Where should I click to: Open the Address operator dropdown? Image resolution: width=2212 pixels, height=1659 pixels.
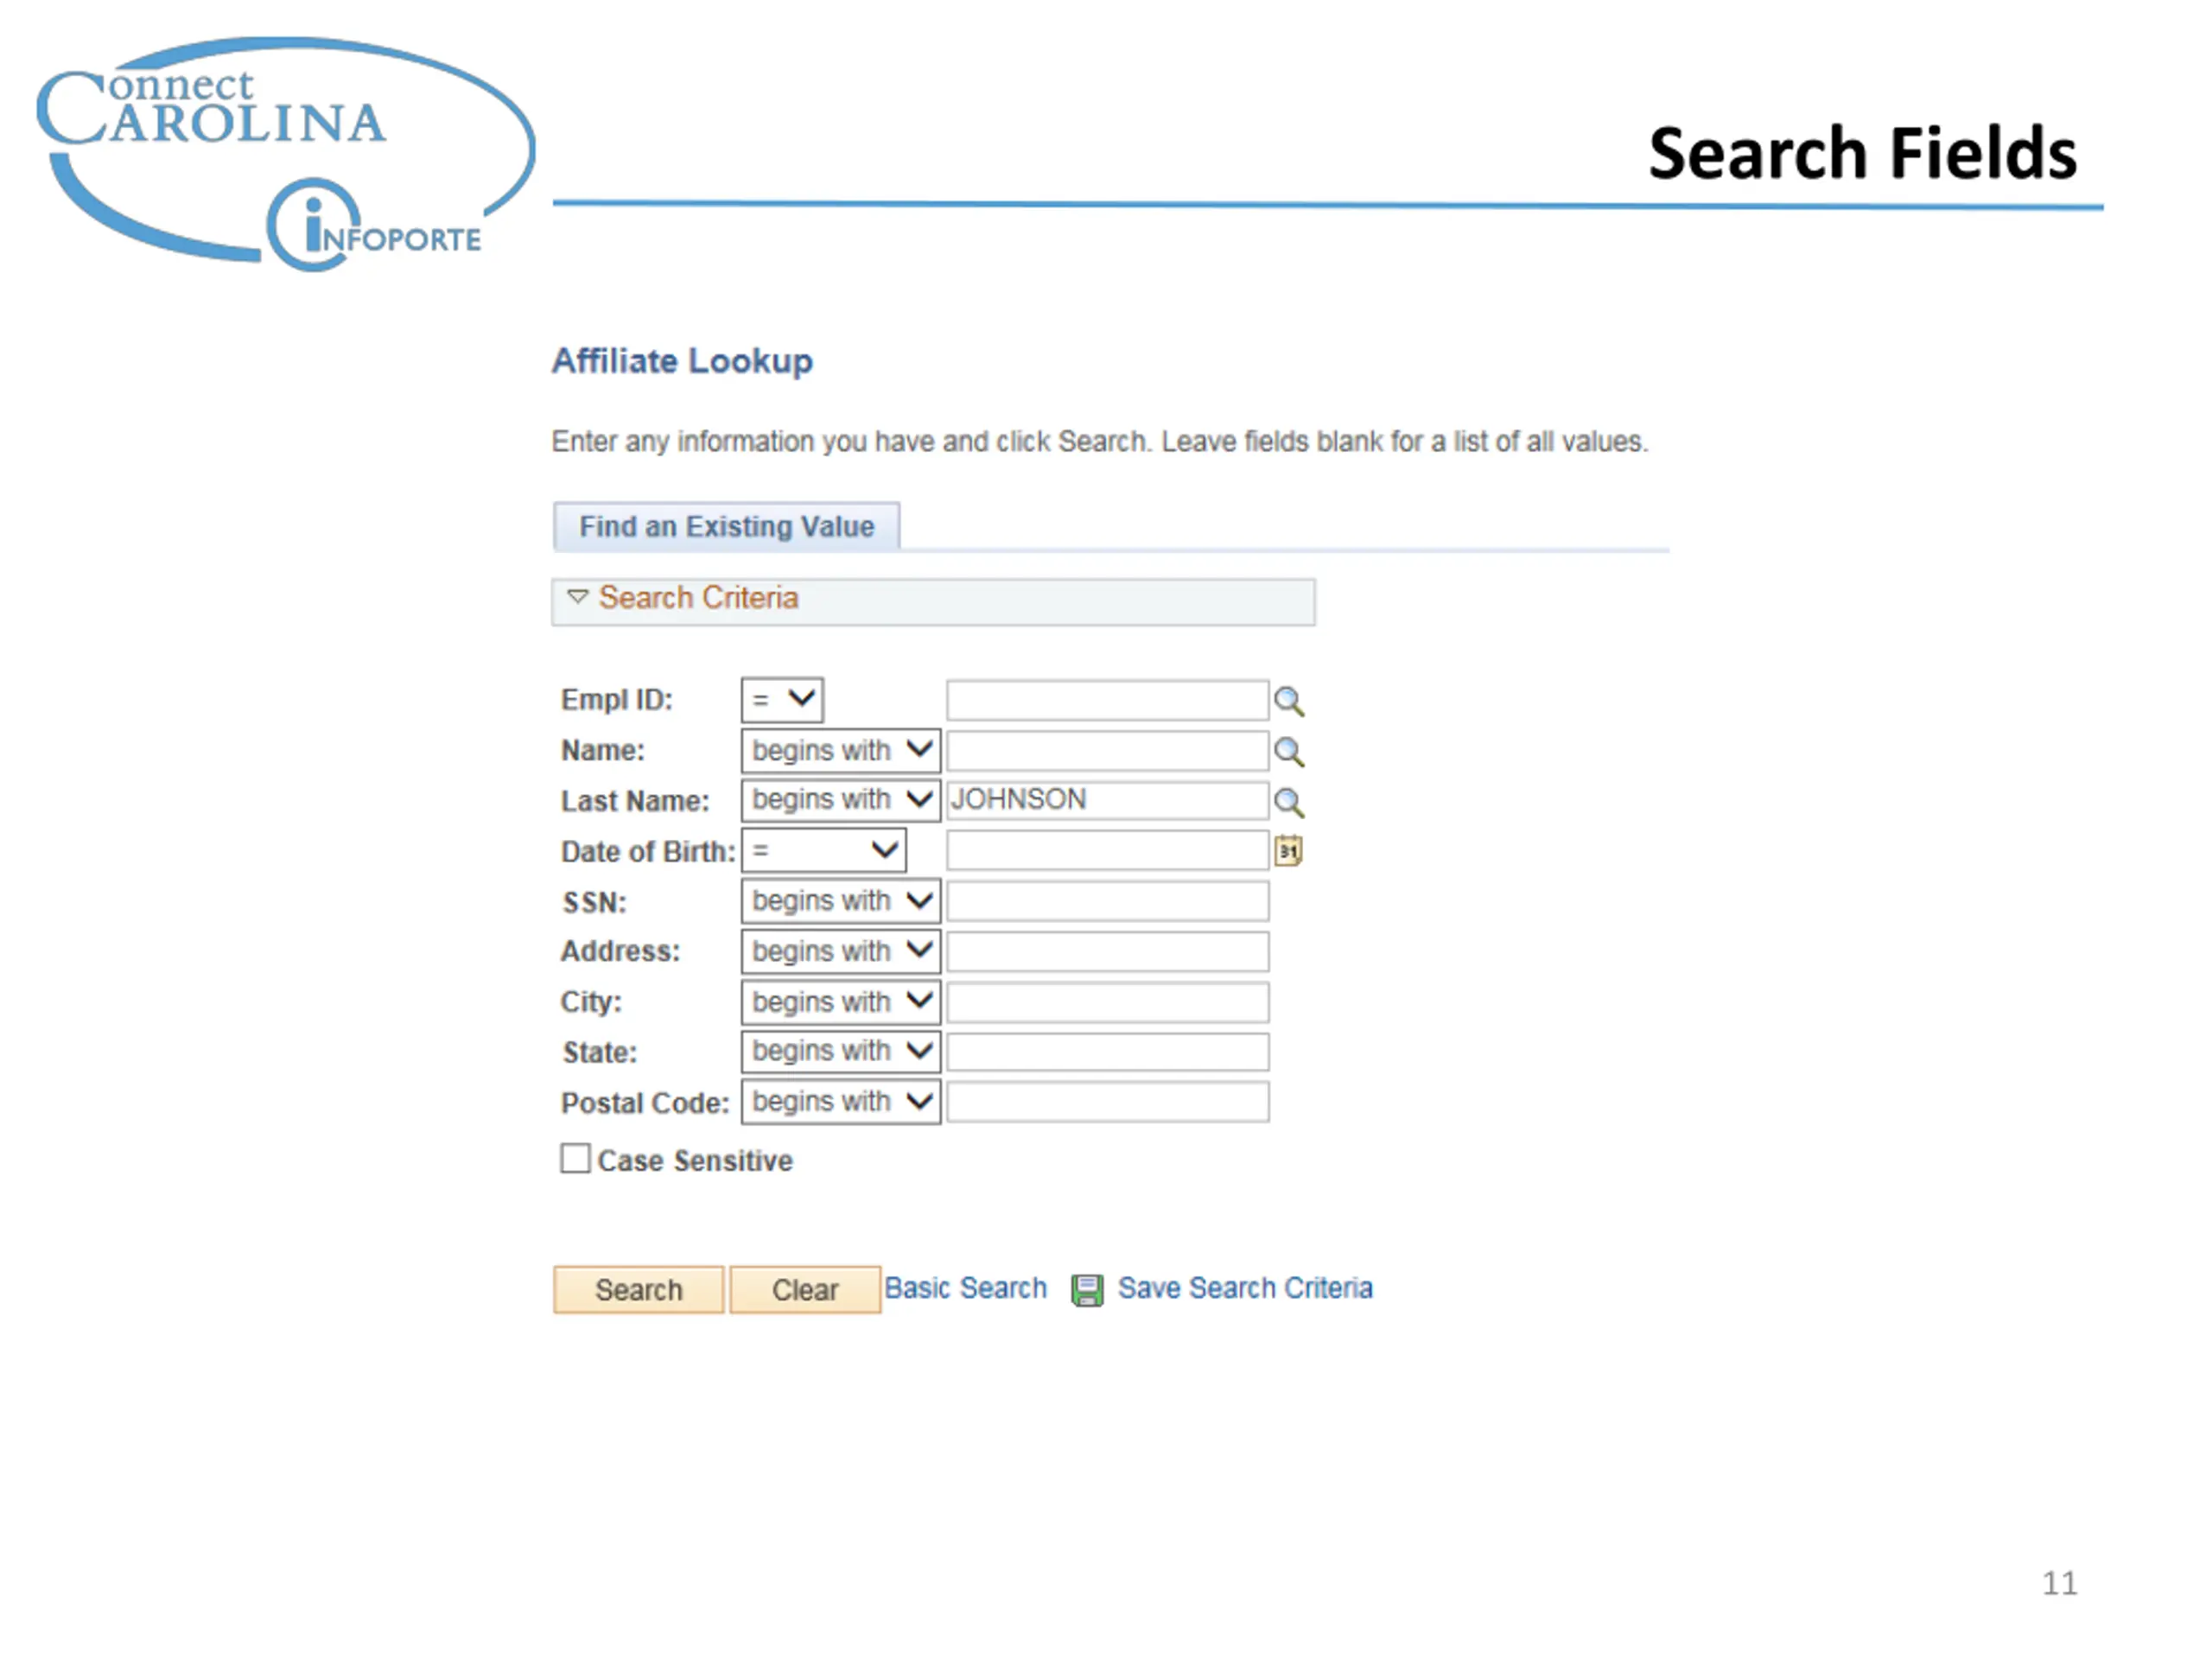(840, 951)
